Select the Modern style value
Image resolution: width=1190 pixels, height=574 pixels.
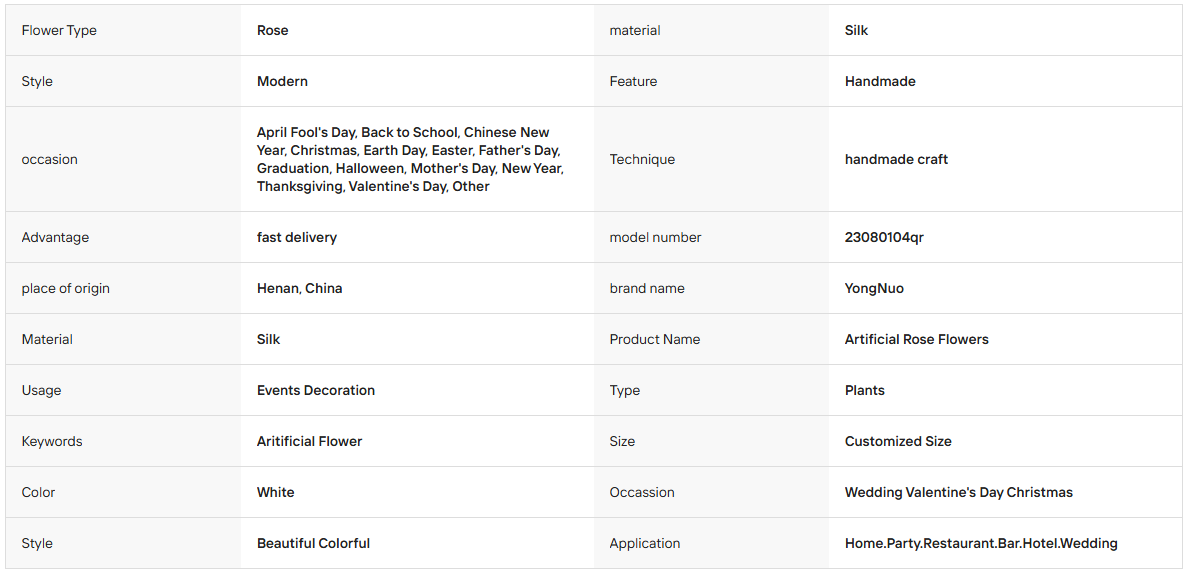click(x=282, y=81)
